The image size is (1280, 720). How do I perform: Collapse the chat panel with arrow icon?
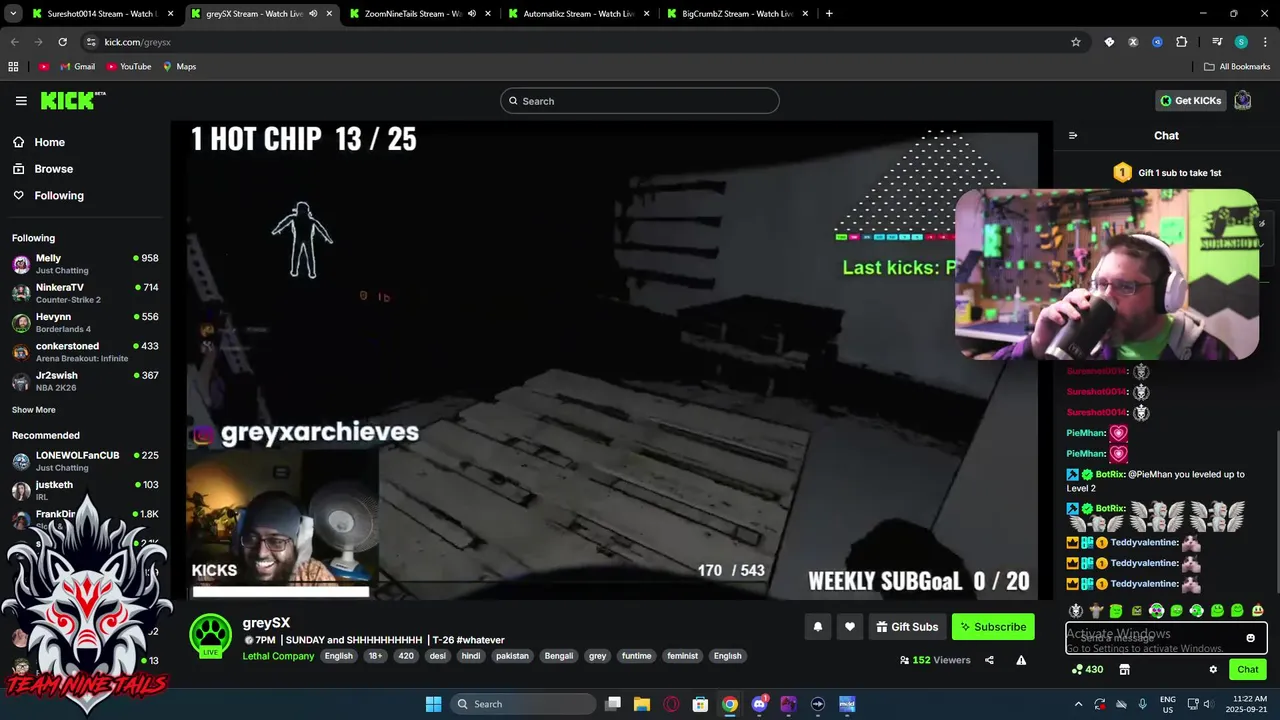coord(1073,136)
